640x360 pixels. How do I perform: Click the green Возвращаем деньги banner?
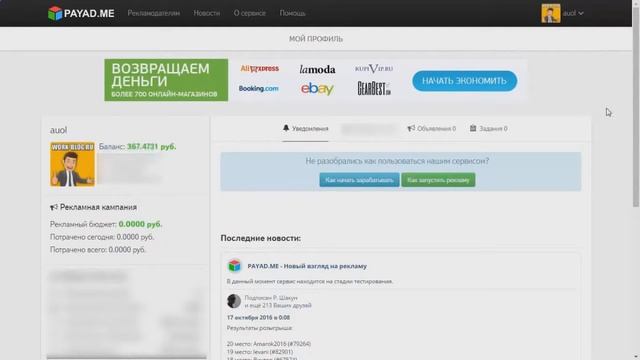coord(166,80)
